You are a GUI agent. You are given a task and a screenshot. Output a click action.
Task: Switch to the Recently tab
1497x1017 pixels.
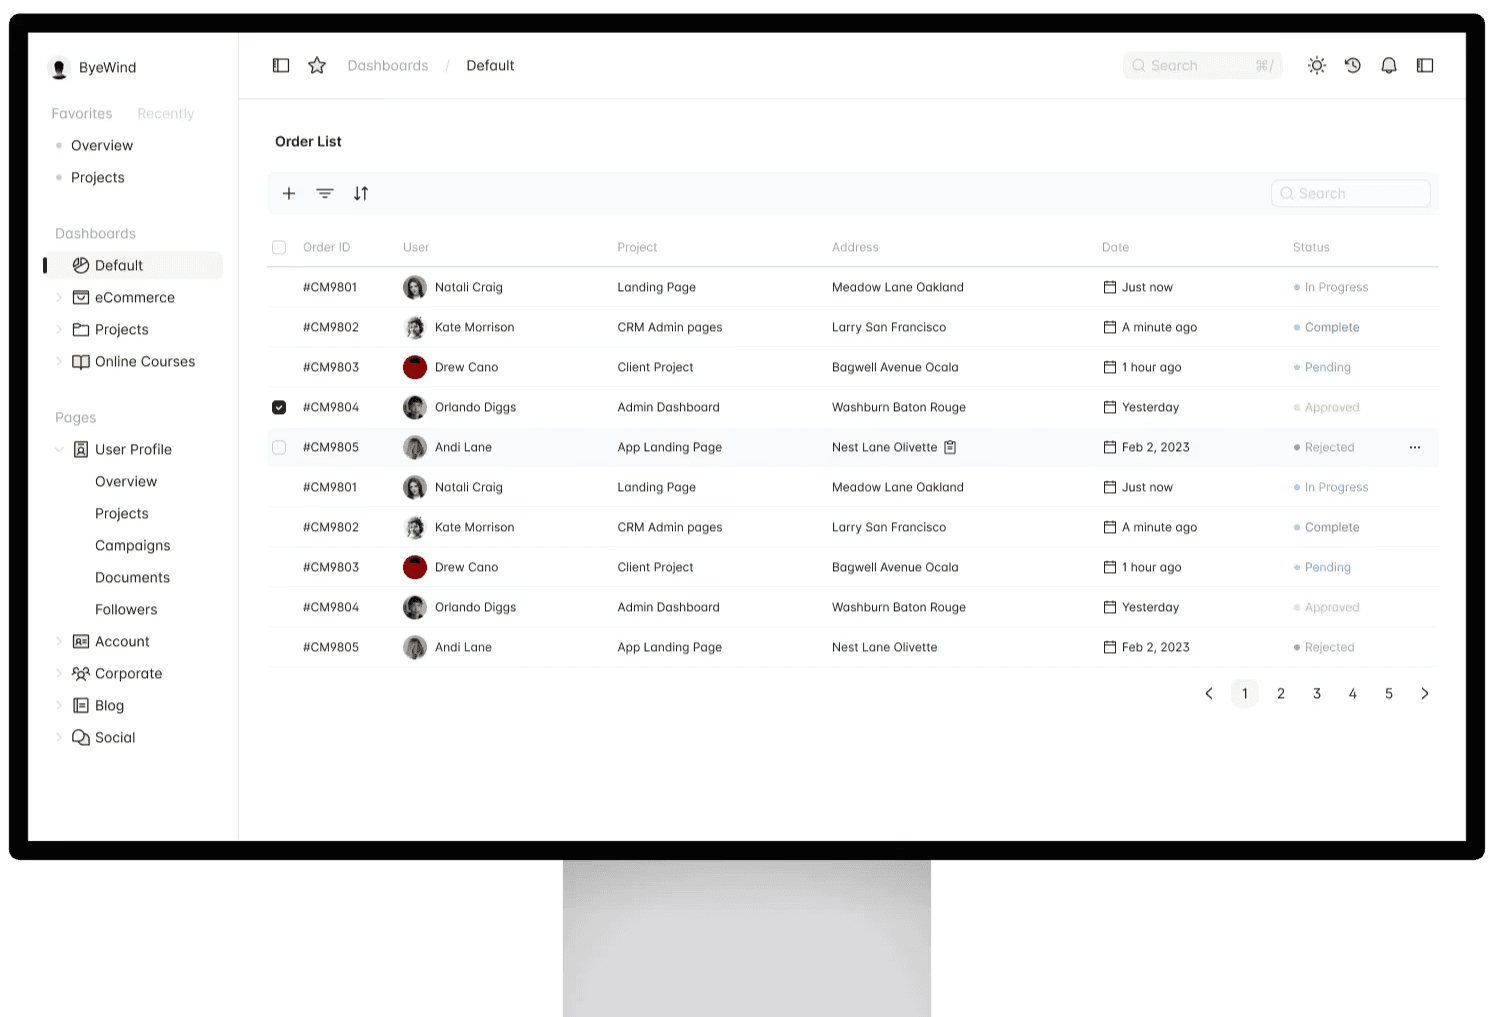click(x=165, y=113)
